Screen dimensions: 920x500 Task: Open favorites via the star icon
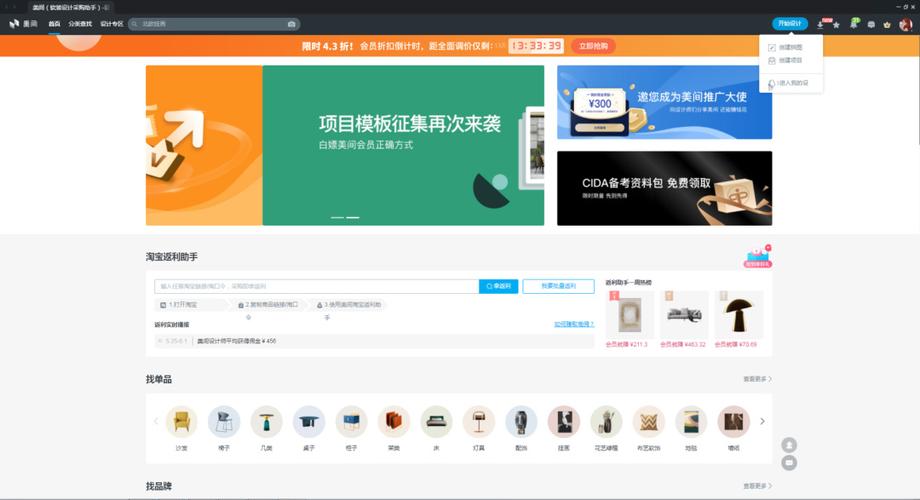pyautogui.click(x=836, y=25)
